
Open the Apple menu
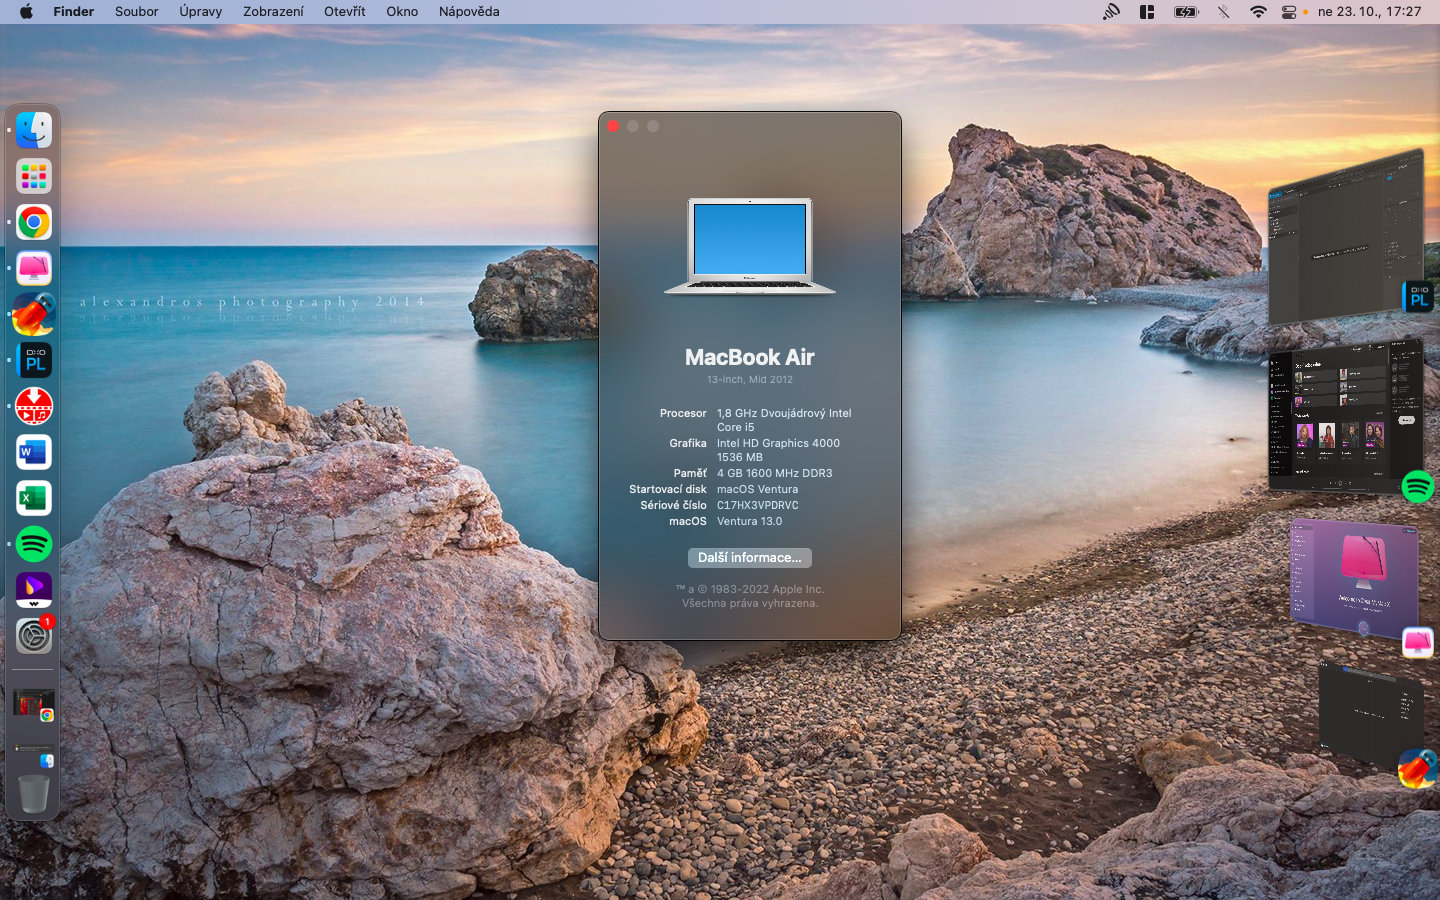coord(27,12)
